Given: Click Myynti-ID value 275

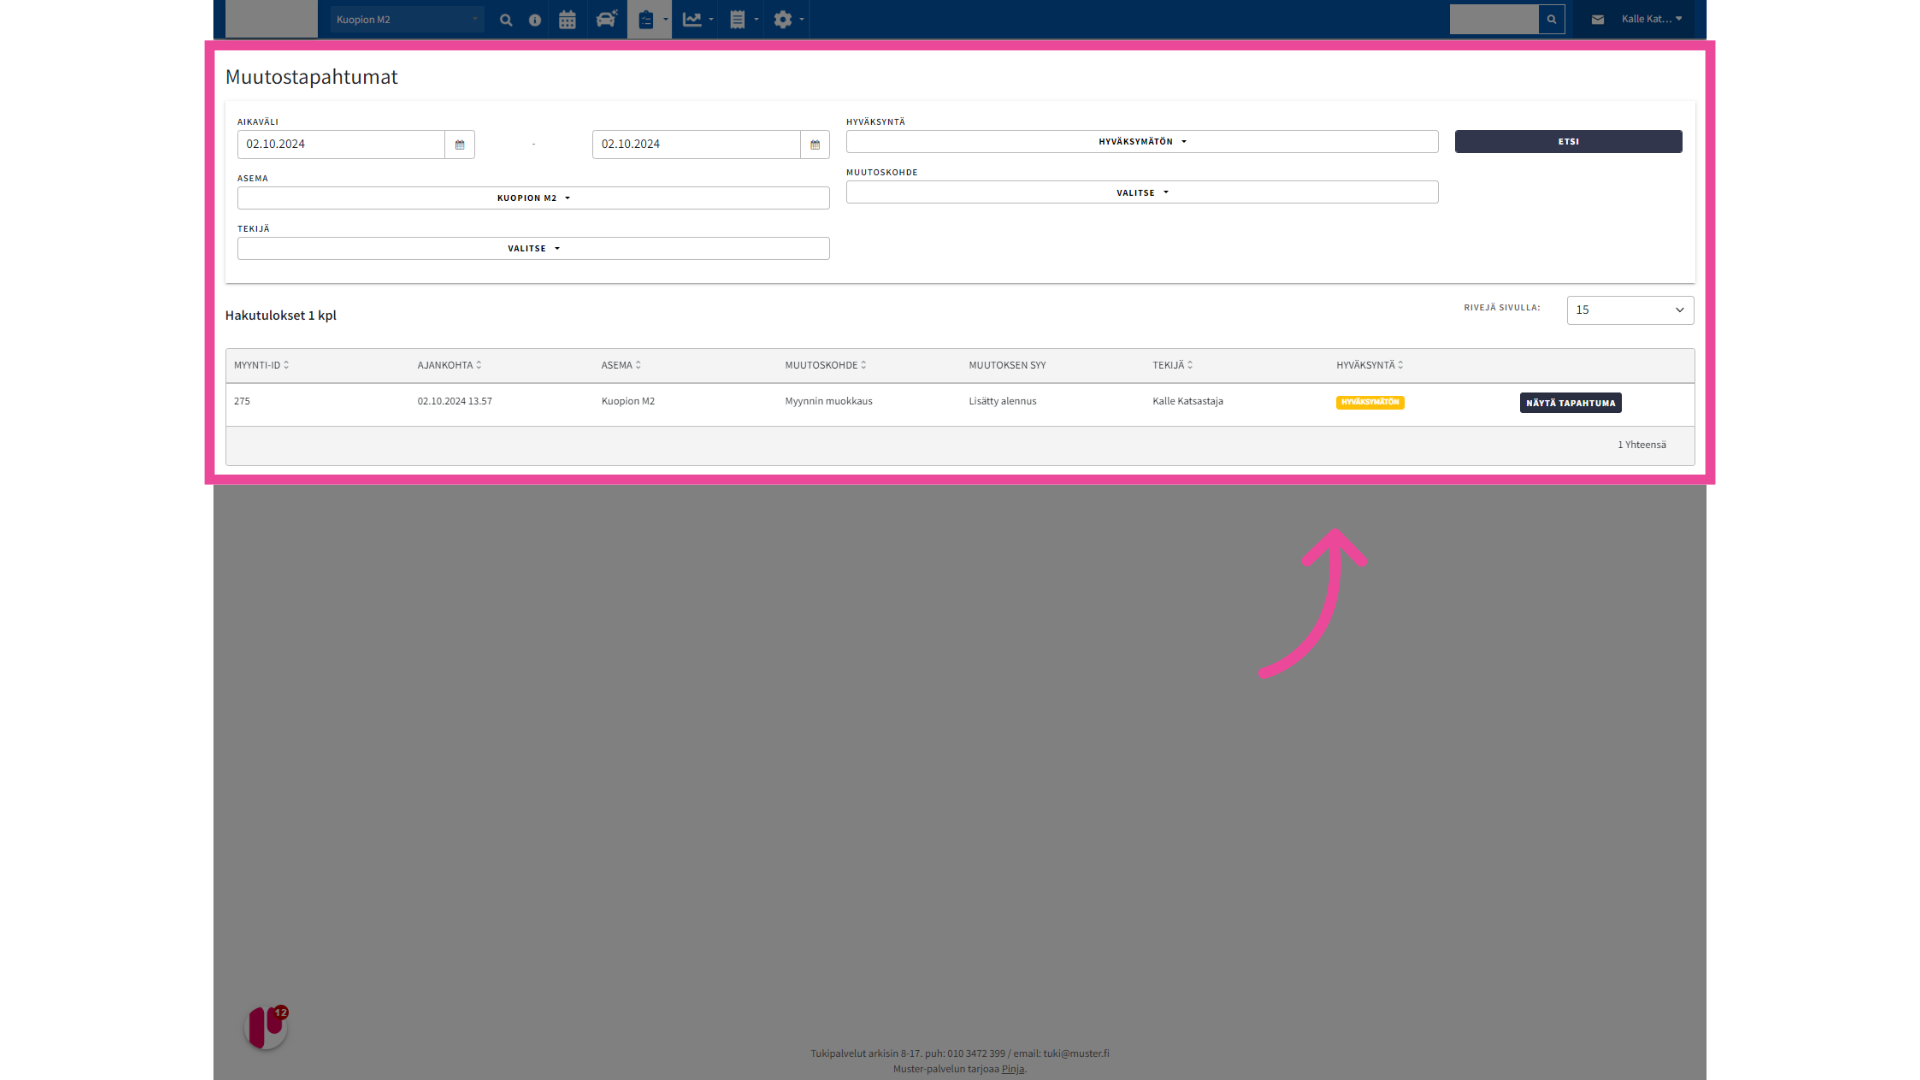Looking at the screenshot, I should [x=242, y=401].
